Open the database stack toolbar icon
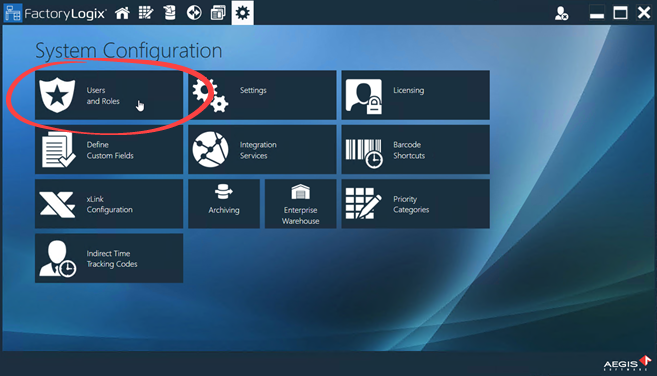Viewport: 657px width, 376px height. [x=170, y=13]
